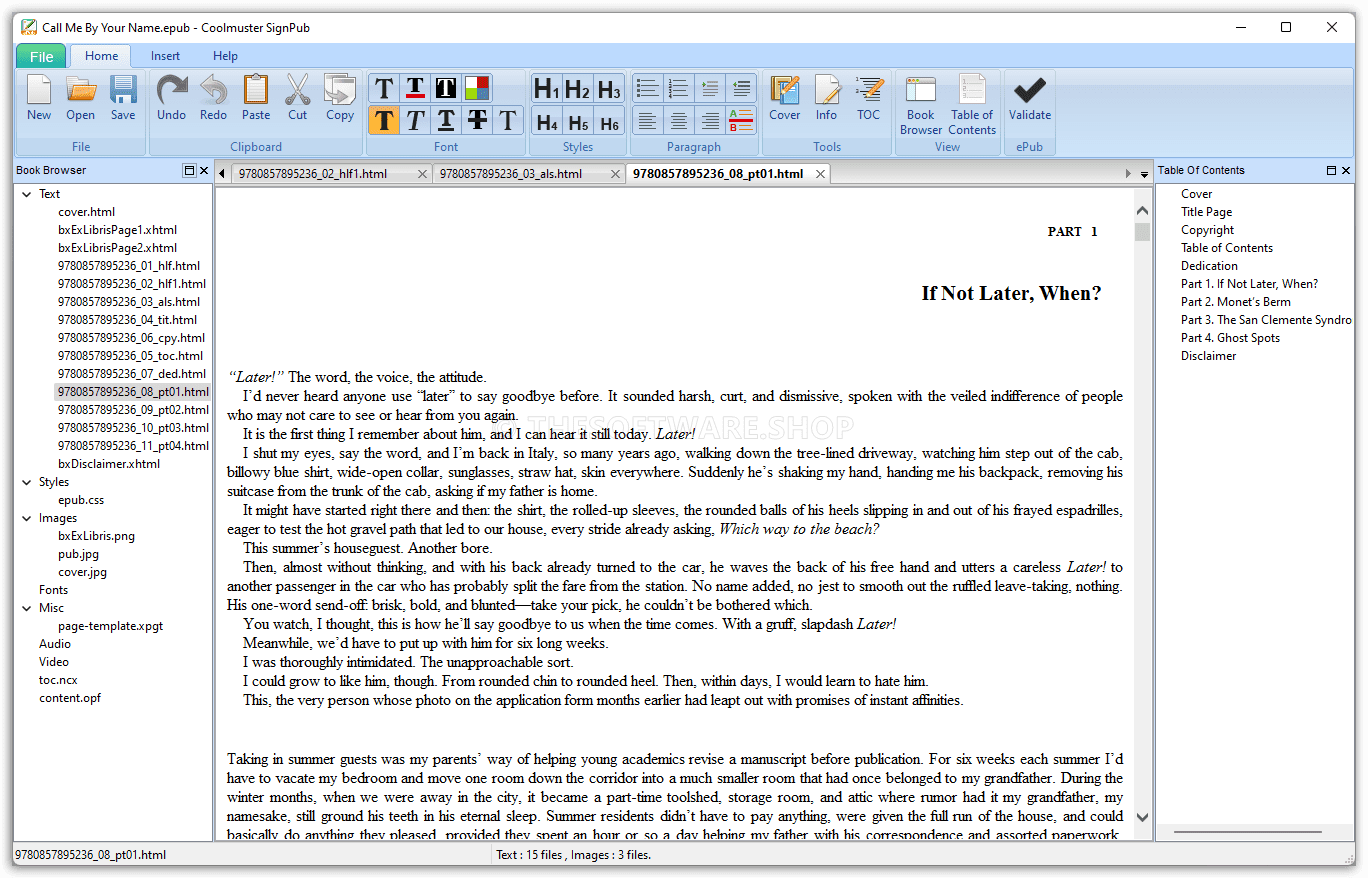Collapse the Text folder in Book Browser

pyautogui.click(x=27, y=194)
